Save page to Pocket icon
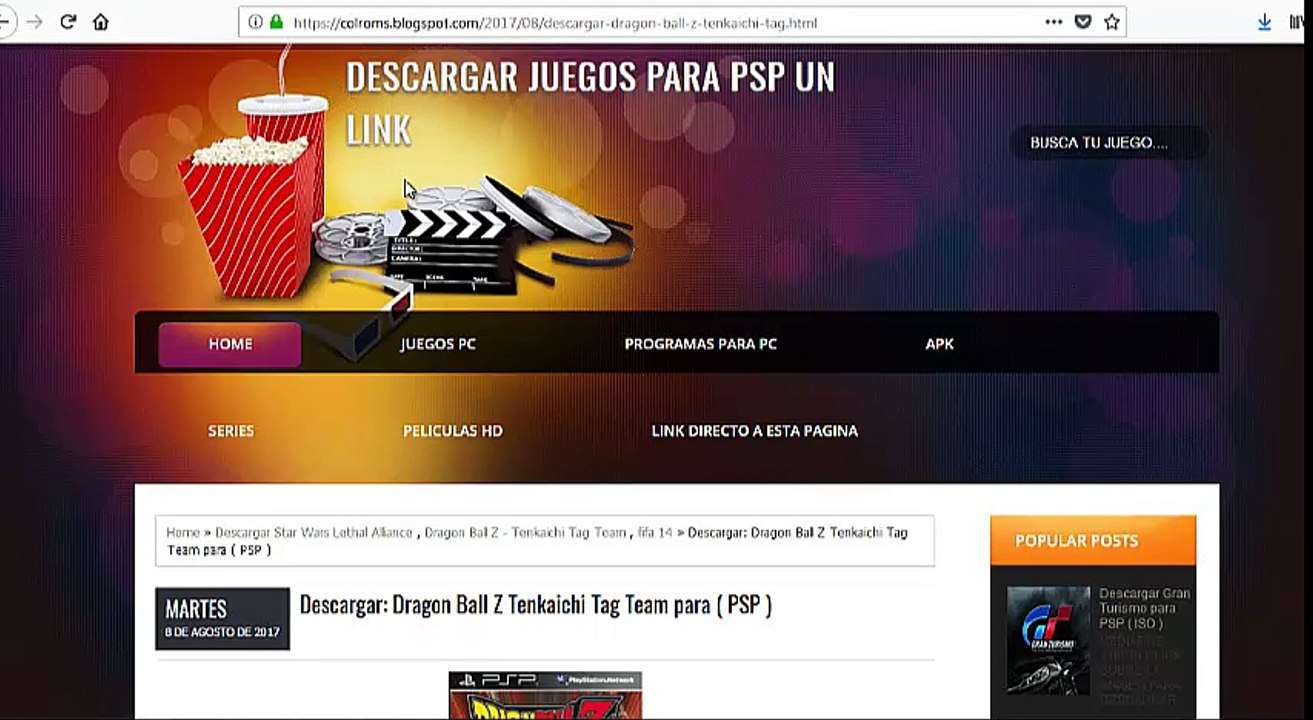 pyautogui.click(x=1082, y=21)
